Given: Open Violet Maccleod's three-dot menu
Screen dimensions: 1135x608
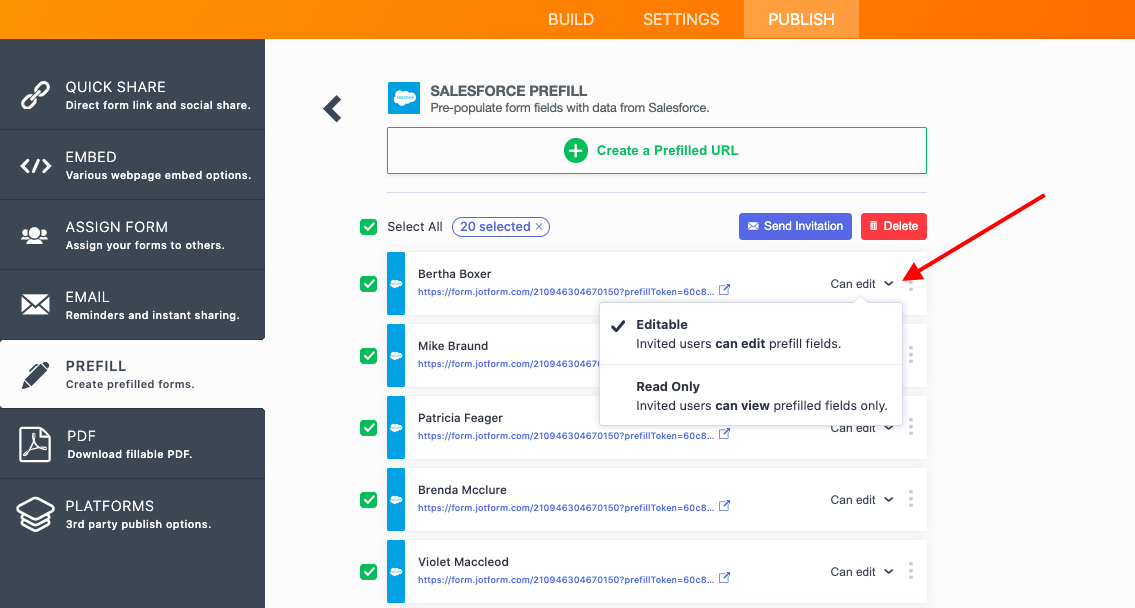Looking at the screenshot, I should pos(911,570).
